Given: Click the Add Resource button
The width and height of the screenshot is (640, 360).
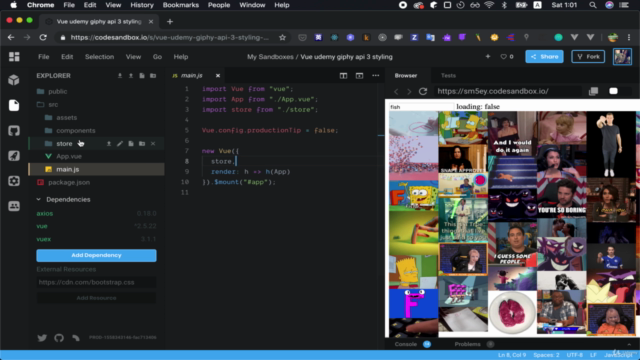Looking at the screenshot, I should 96,298.
